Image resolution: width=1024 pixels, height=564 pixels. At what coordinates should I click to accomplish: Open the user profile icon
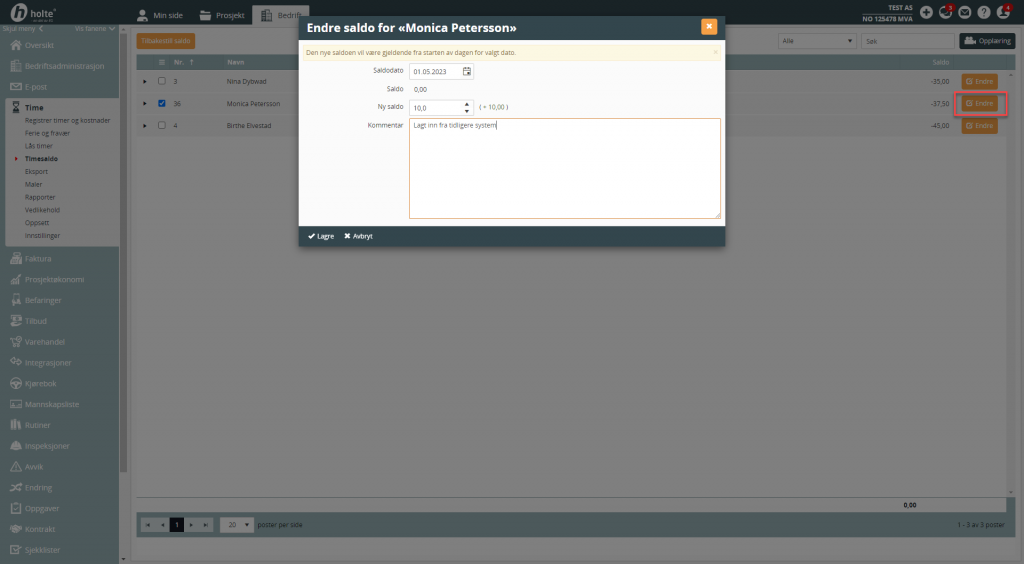click(x=1004, y=12)
